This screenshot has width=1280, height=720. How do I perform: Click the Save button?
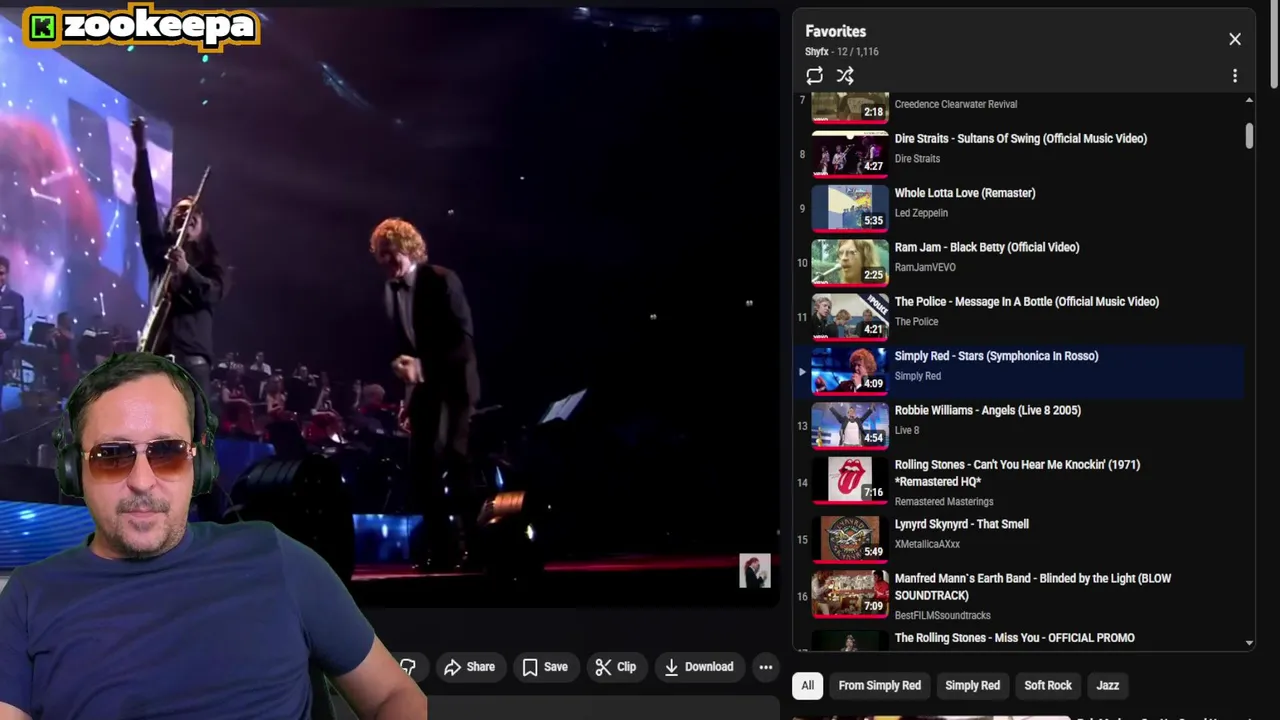coord(545,667)
